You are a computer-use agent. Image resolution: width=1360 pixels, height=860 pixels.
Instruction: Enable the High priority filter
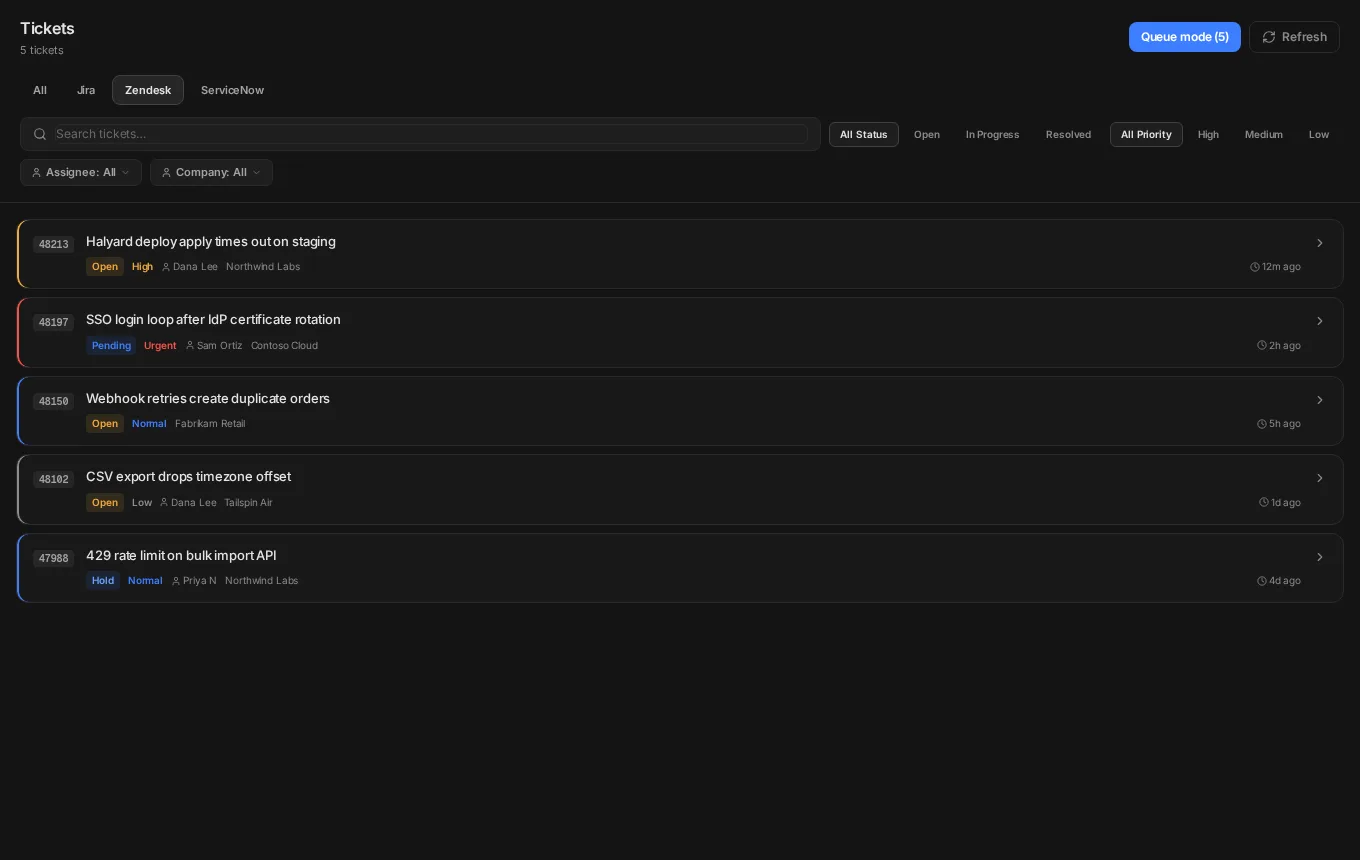point(1208,135)
